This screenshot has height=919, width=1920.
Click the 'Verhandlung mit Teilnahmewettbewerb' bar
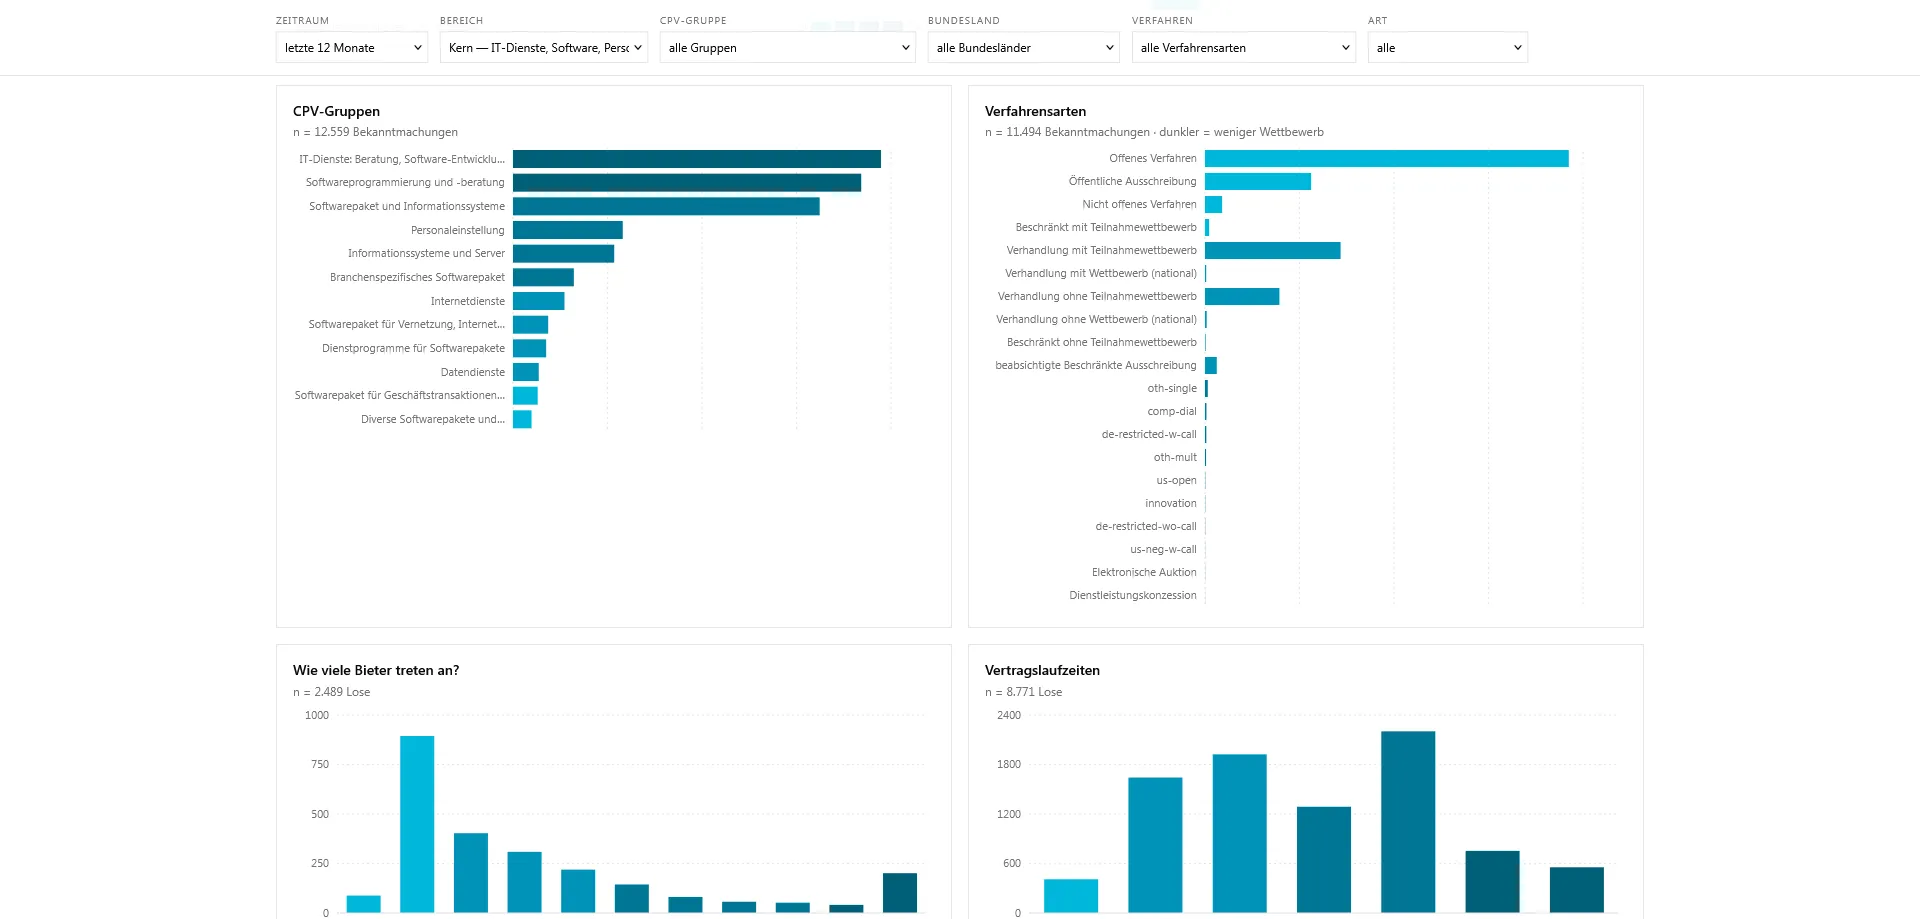(1273, 250)
